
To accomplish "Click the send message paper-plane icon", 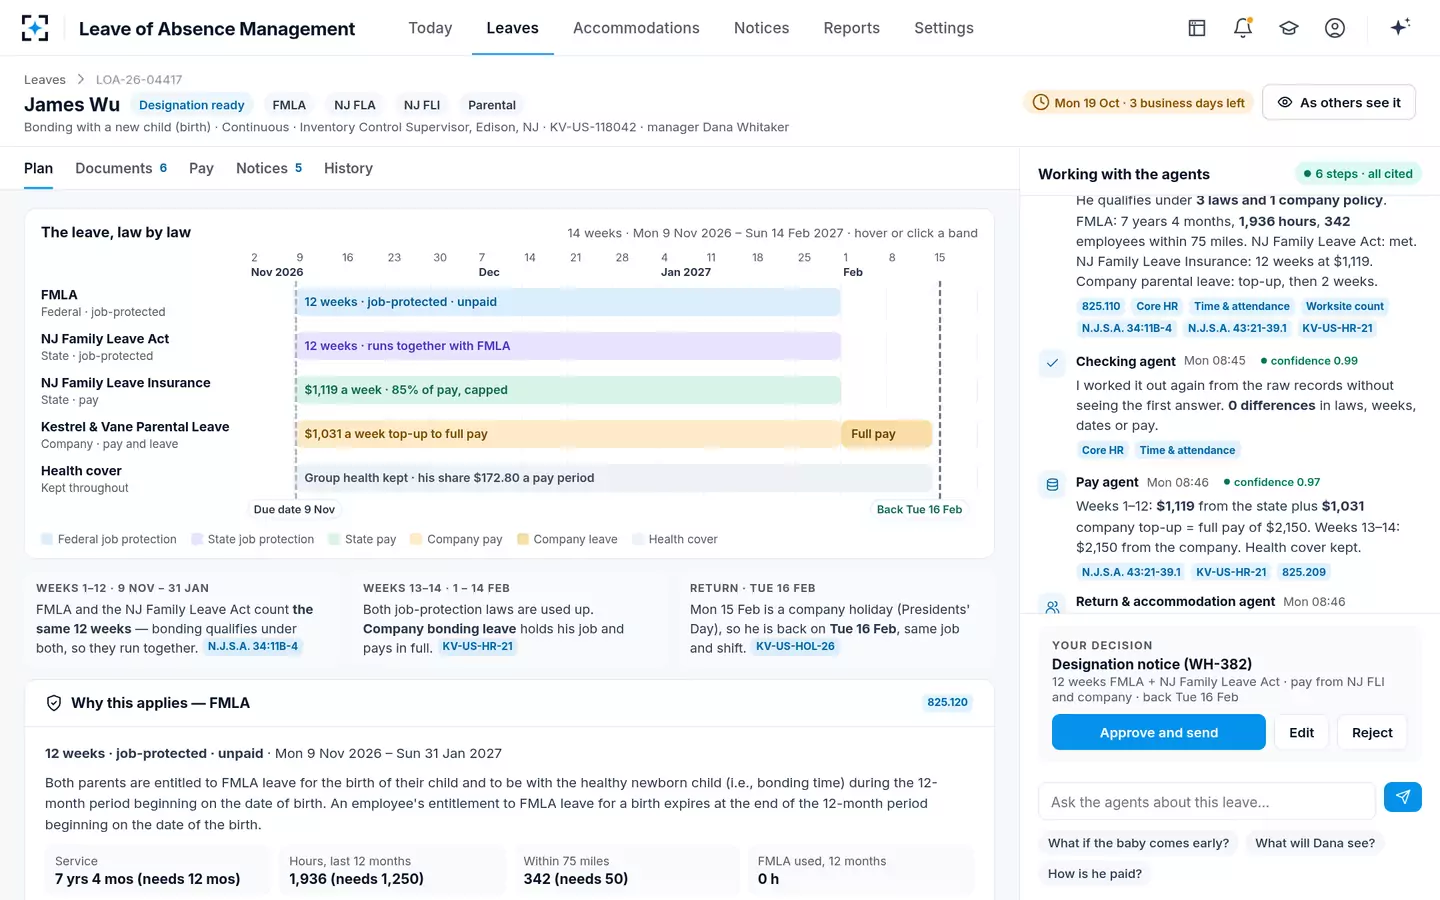I will click(1403, 797).
